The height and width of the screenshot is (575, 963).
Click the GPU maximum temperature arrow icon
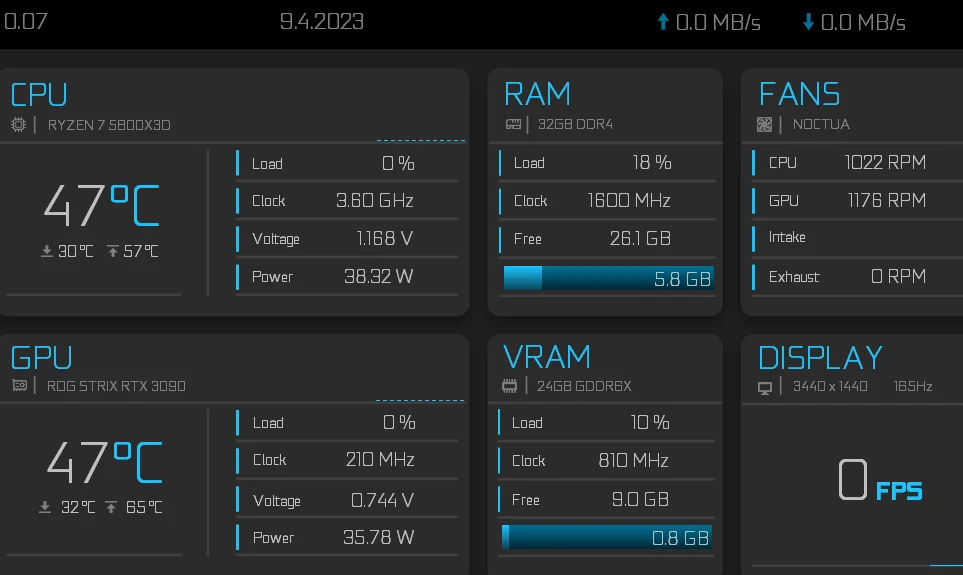111,507
